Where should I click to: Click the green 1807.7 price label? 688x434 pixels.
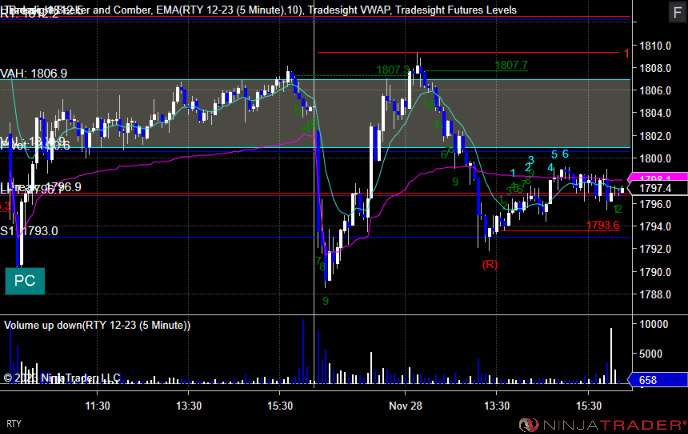tap(511, 65)
